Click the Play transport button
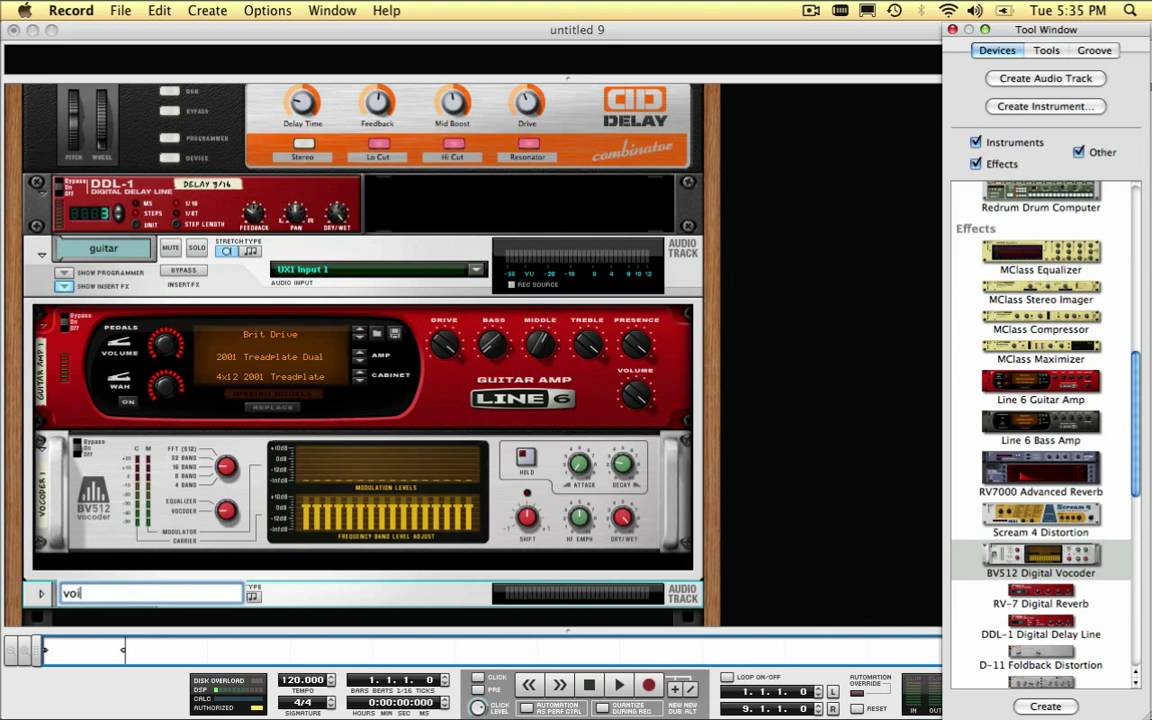Image resolution: width=1152 pixels, height=720 pixels. coord(619,685)
